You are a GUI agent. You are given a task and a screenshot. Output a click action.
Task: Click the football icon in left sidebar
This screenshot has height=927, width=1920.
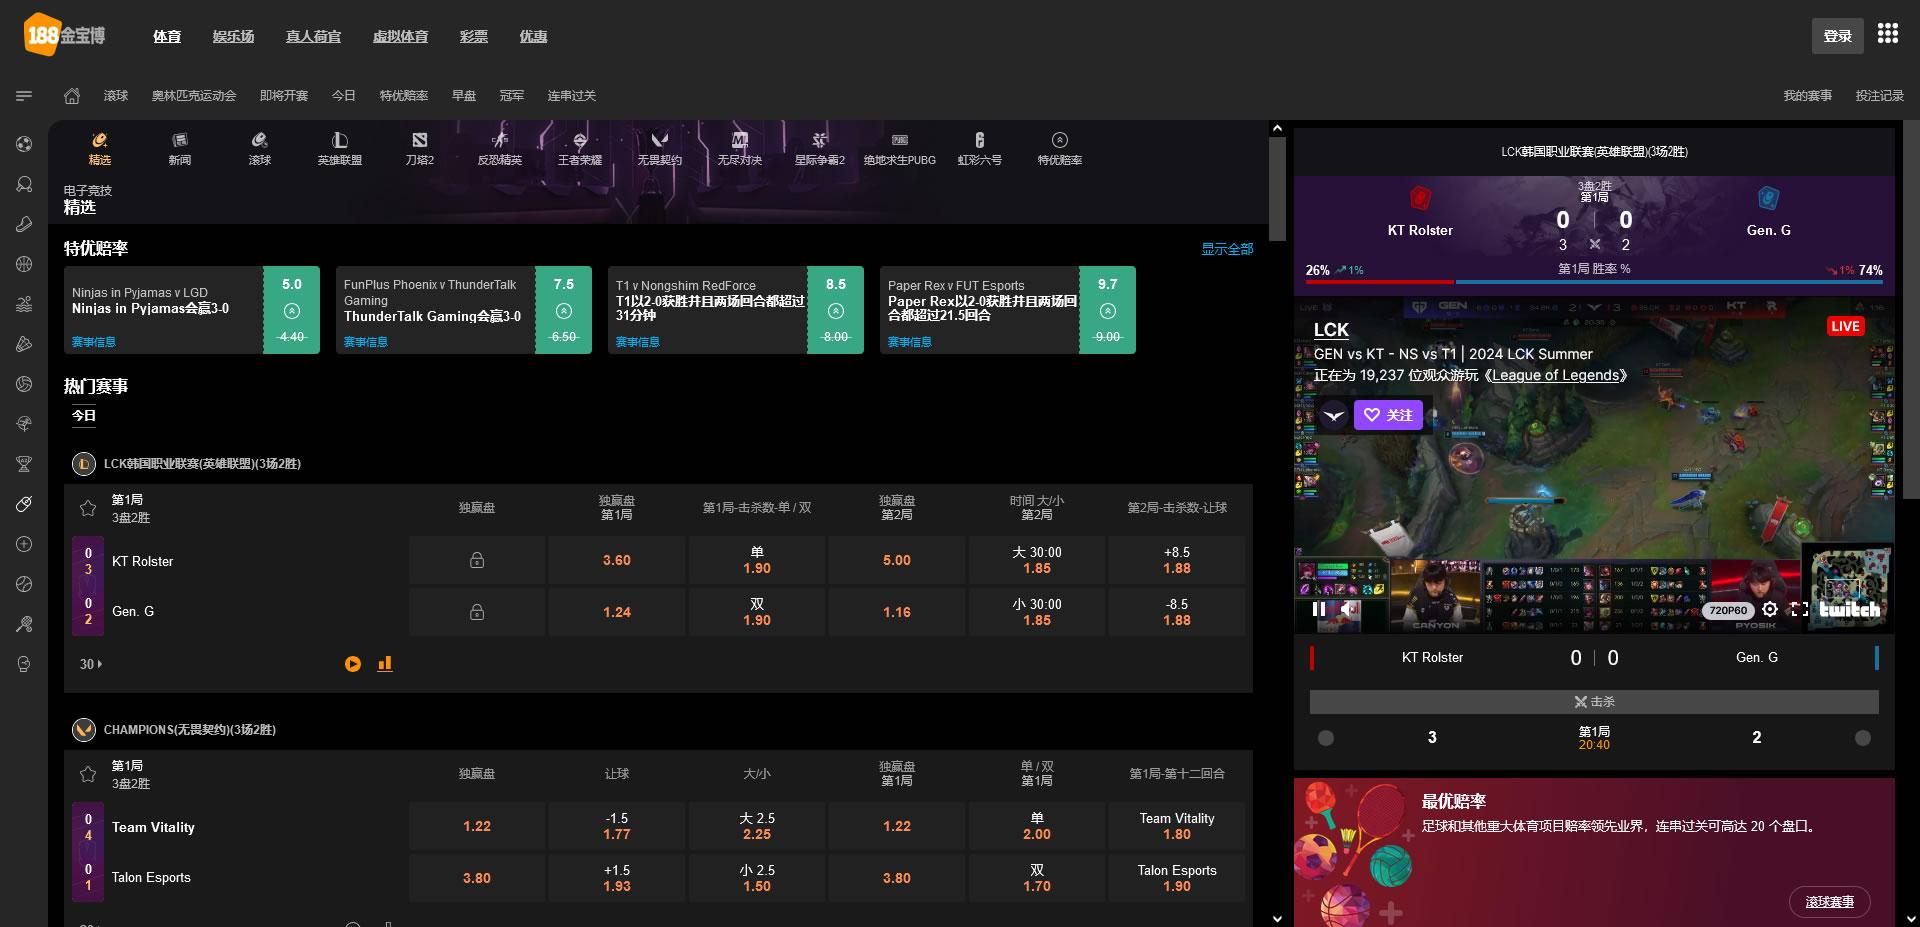pos(24,144)
